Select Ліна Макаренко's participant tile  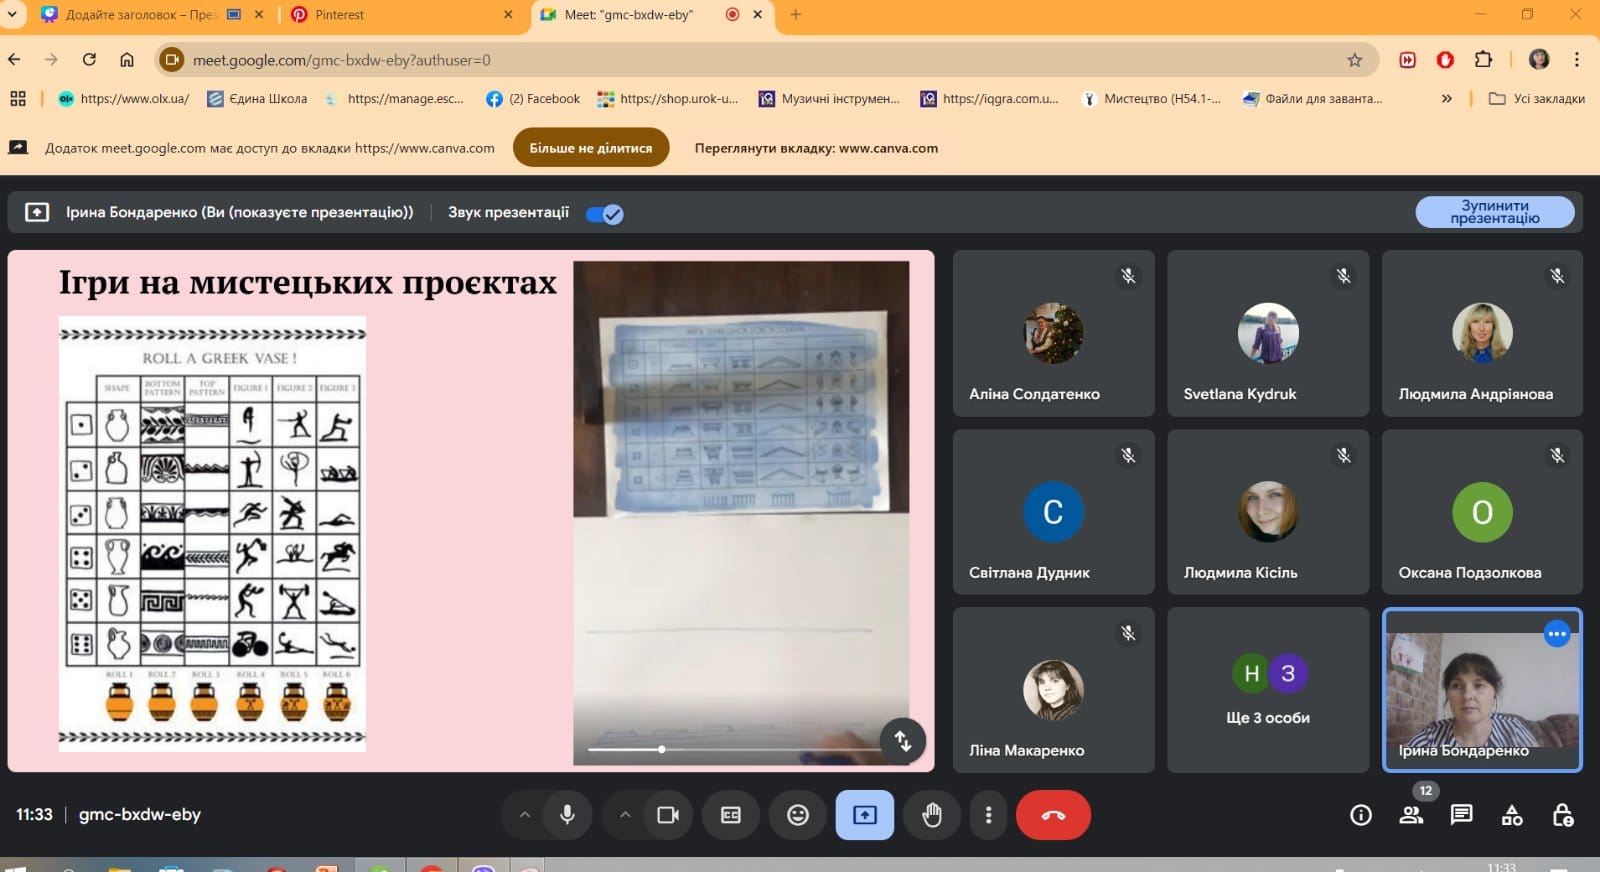[1054, 690]
